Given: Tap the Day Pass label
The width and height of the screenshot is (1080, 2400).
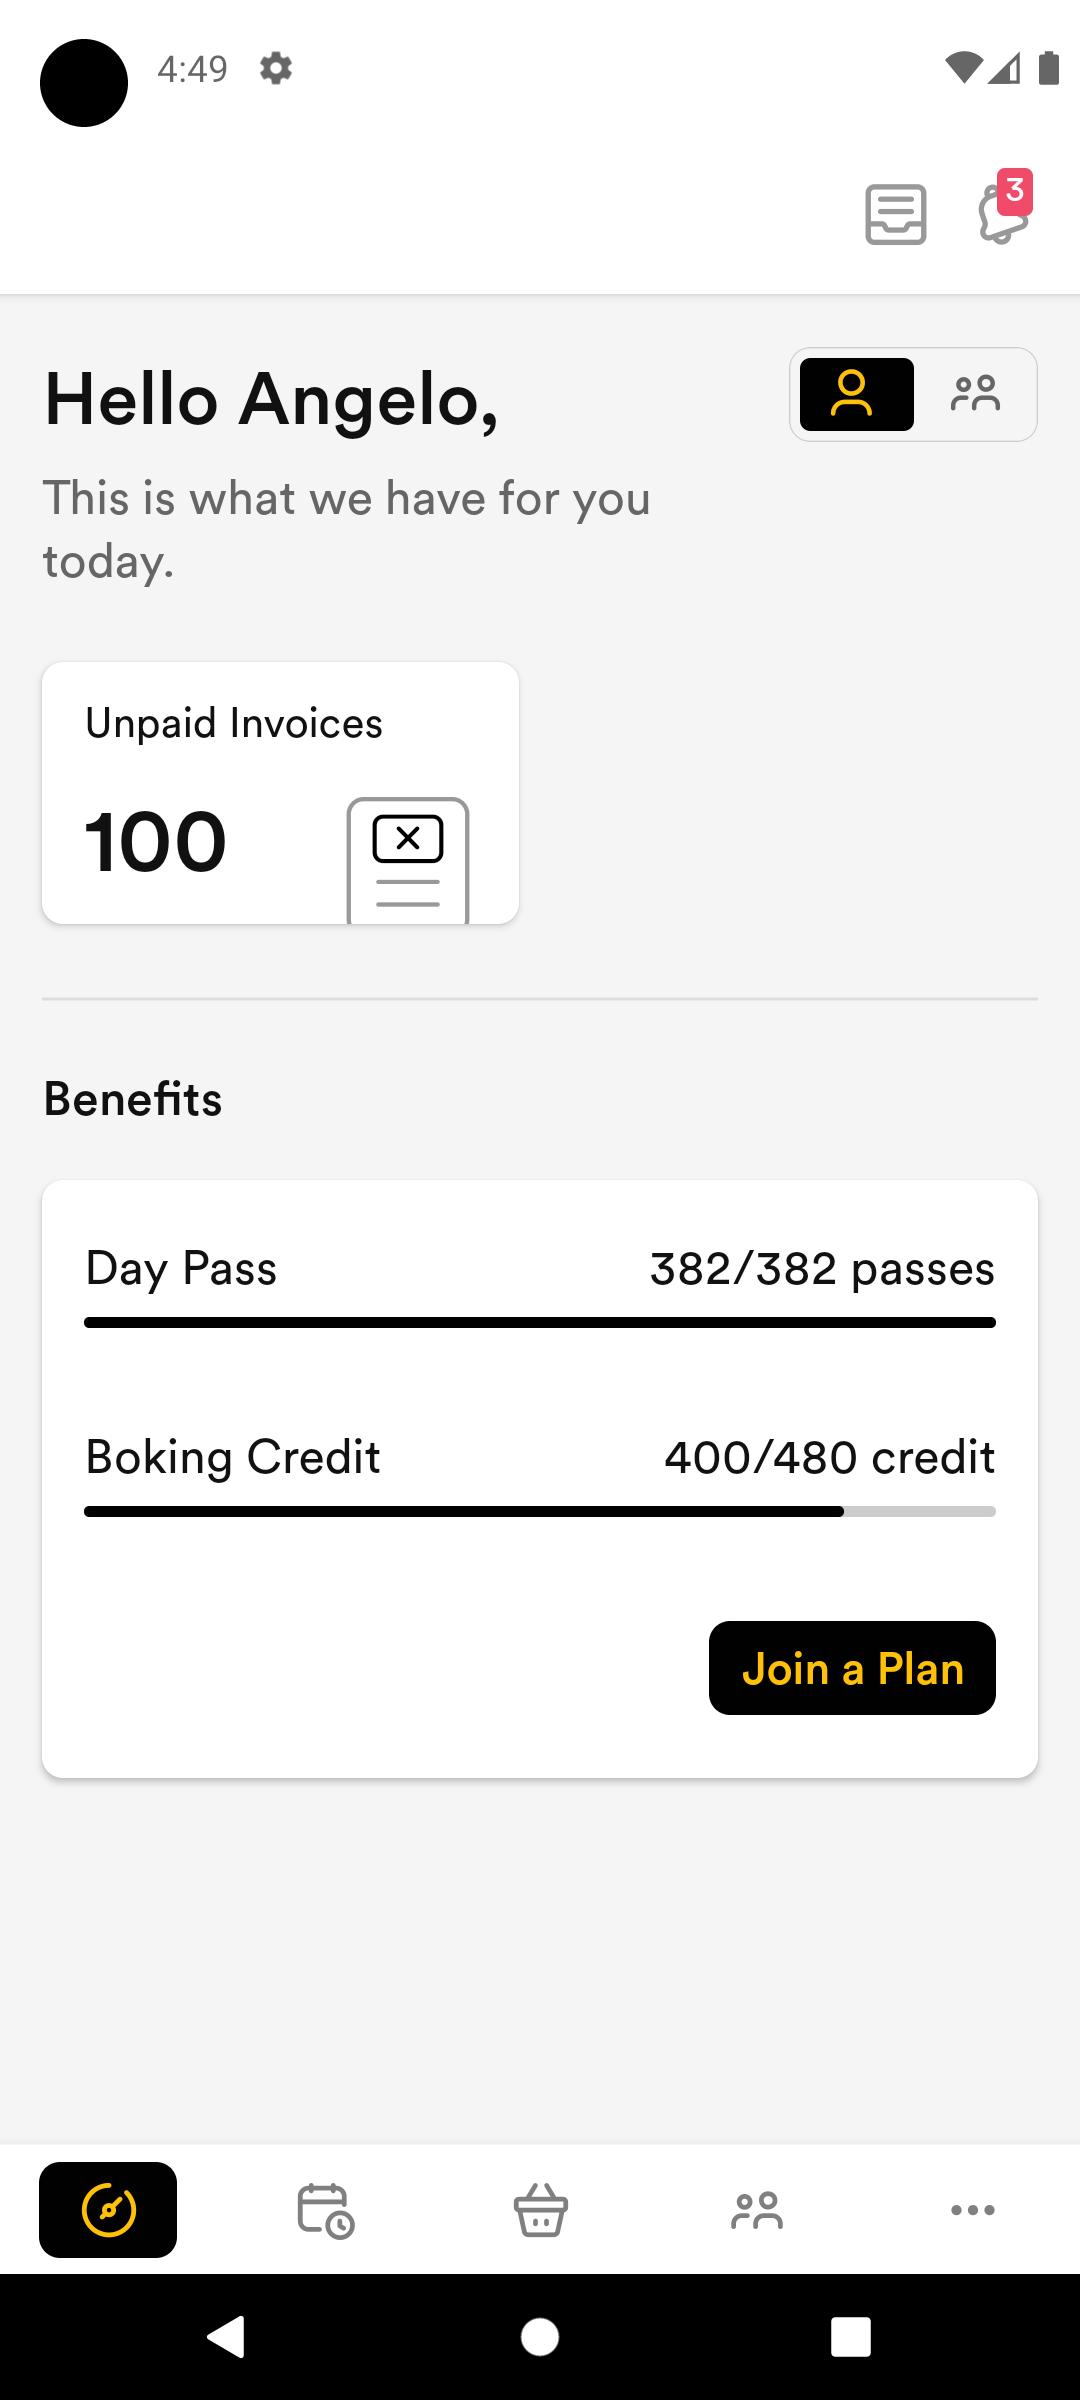Looking at the screenshot, I should point(181,1269).
